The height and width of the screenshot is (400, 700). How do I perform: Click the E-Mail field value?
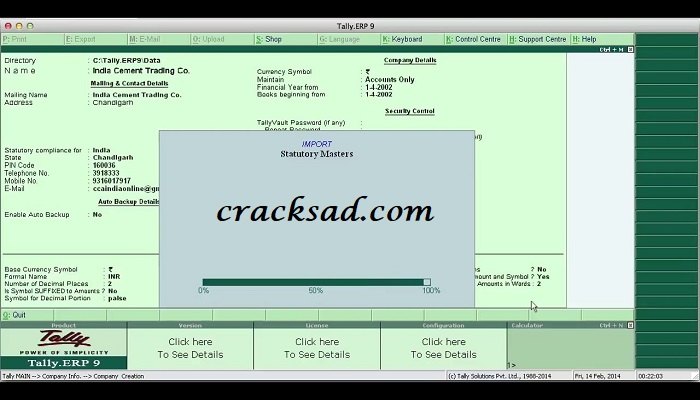(x=126, y=189)
